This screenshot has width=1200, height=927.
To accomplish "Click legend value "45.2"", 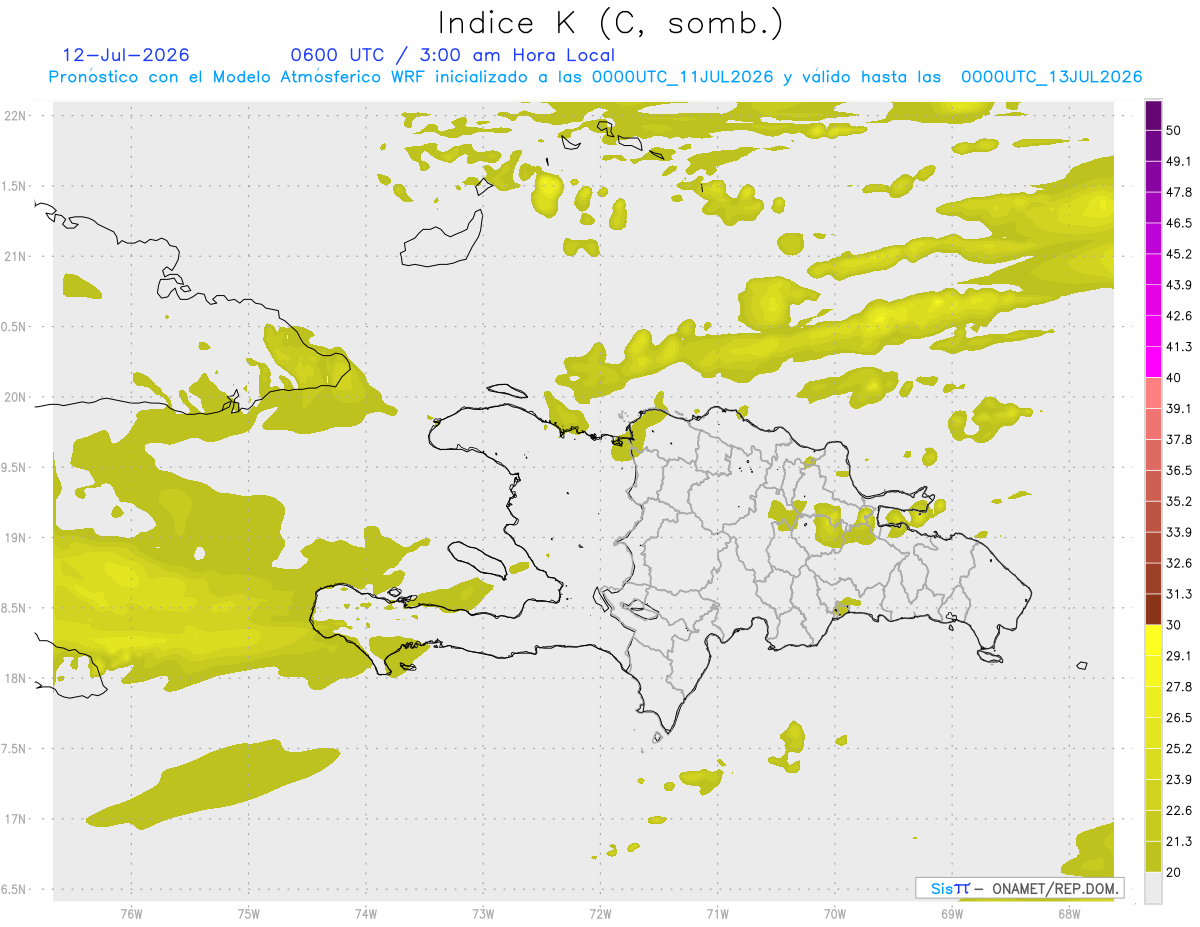I will point(1179,254).
